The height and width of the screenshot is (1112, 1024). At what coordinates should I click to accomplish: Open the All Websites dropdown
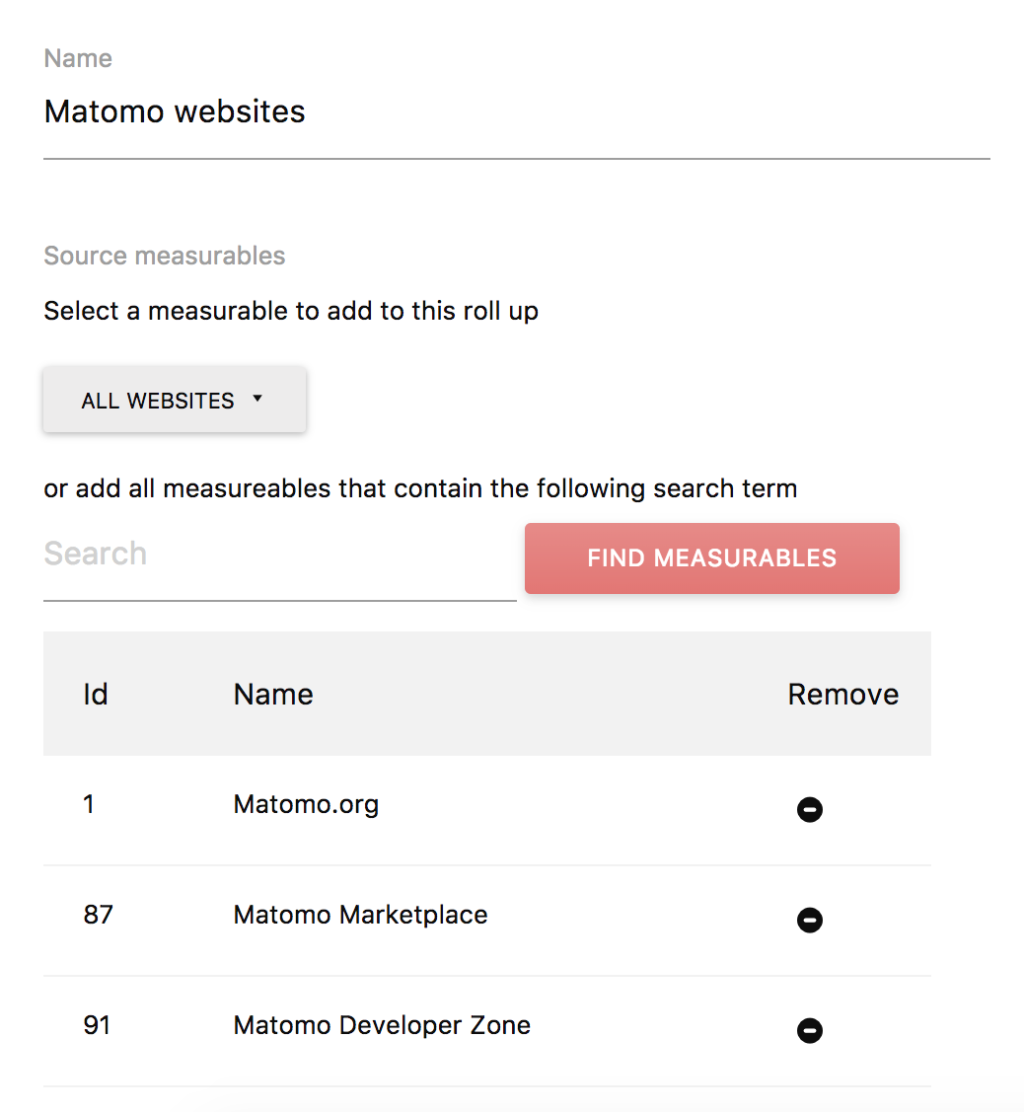coord(174,401)
